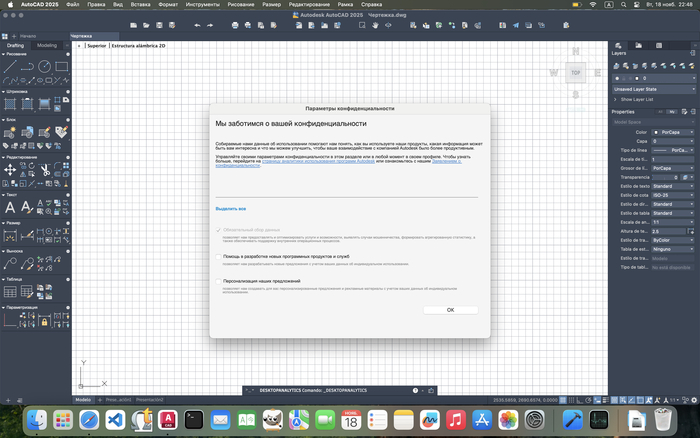Click the Выделить все link
700x438 pixels.
231,209
